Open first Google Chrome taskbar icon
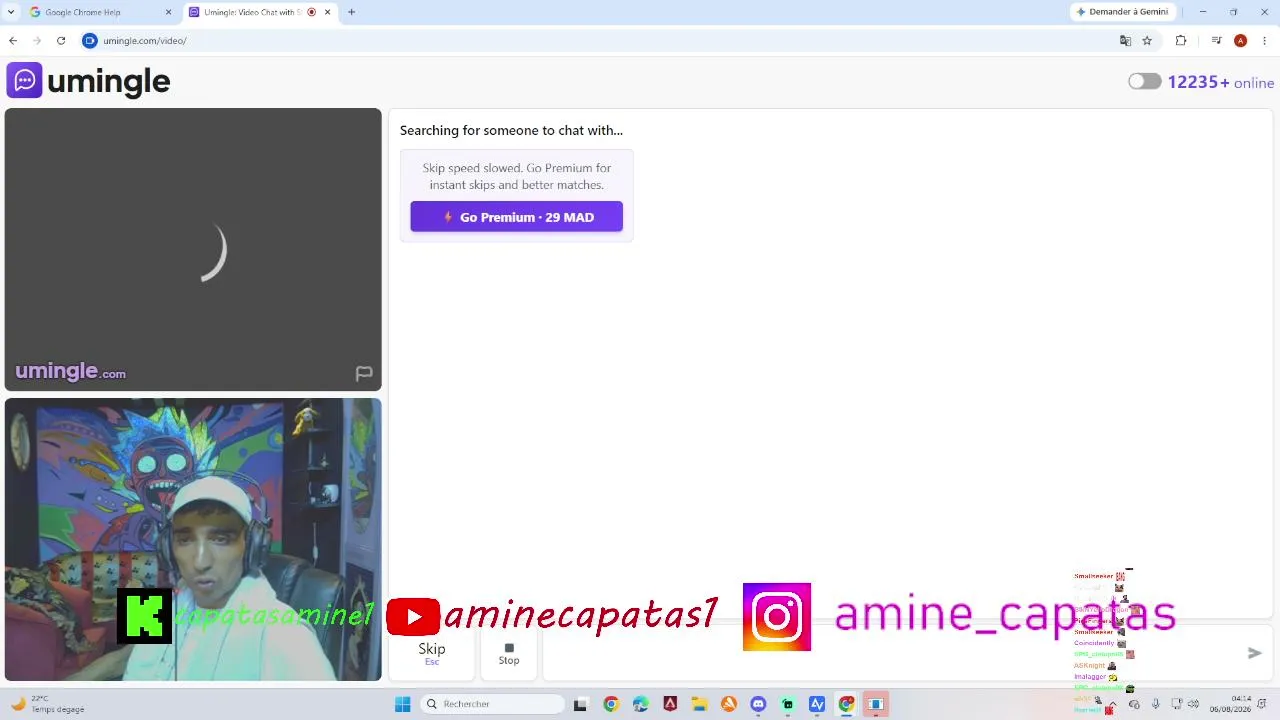 (x=611, y=704)
